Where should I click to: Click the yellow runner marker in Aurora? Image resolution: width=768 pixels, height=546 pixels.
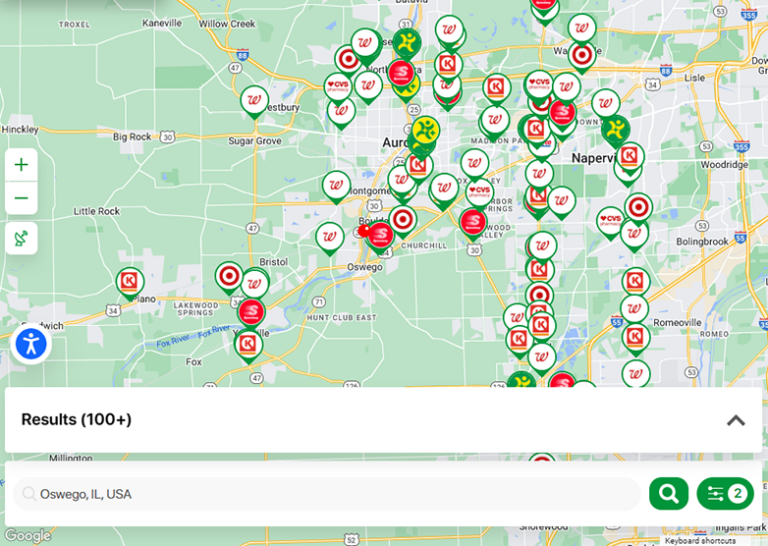pyautogui.click(x=425, y=130)
